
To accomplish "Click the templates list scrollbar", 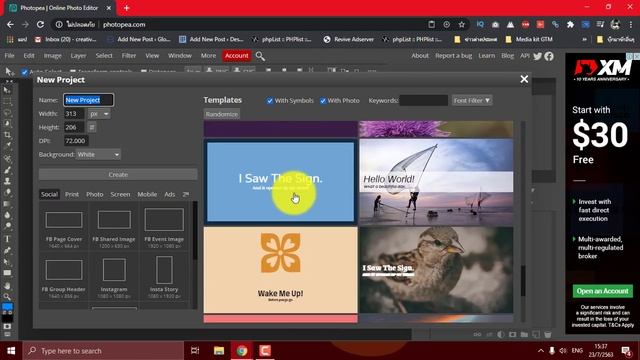I will 523,281.
